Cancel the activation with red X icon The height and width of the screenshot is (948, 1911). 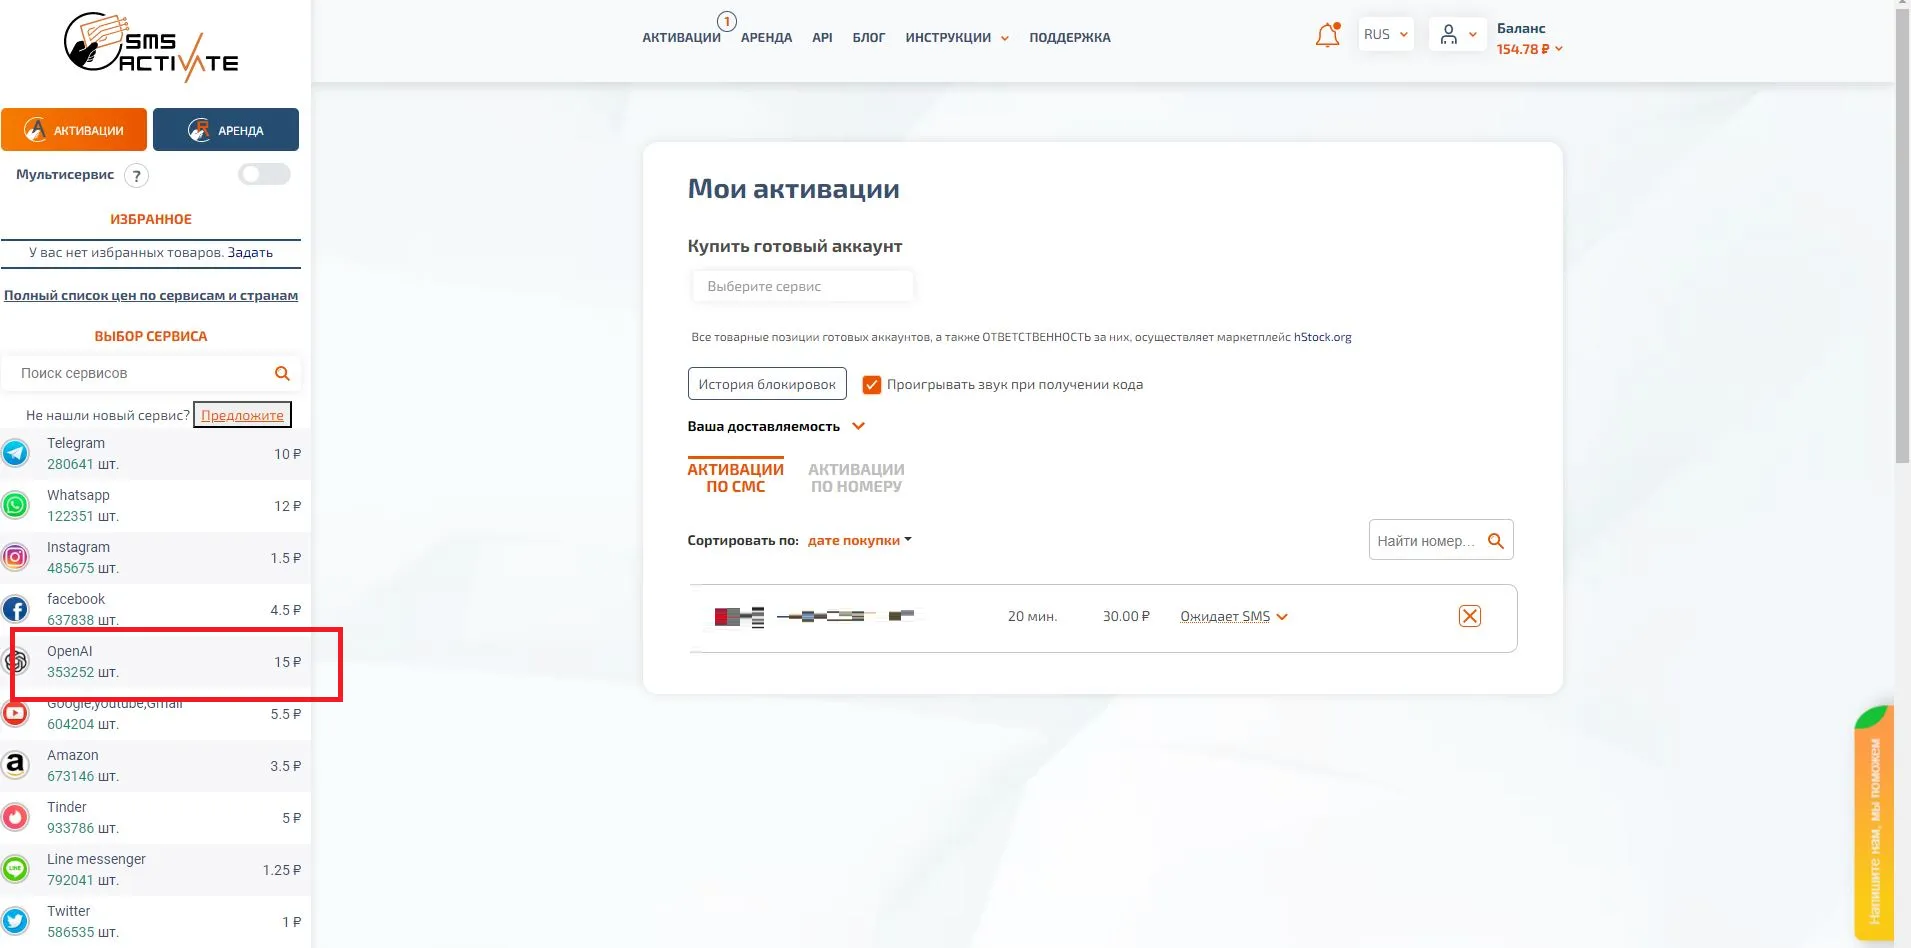(1469, 616)
